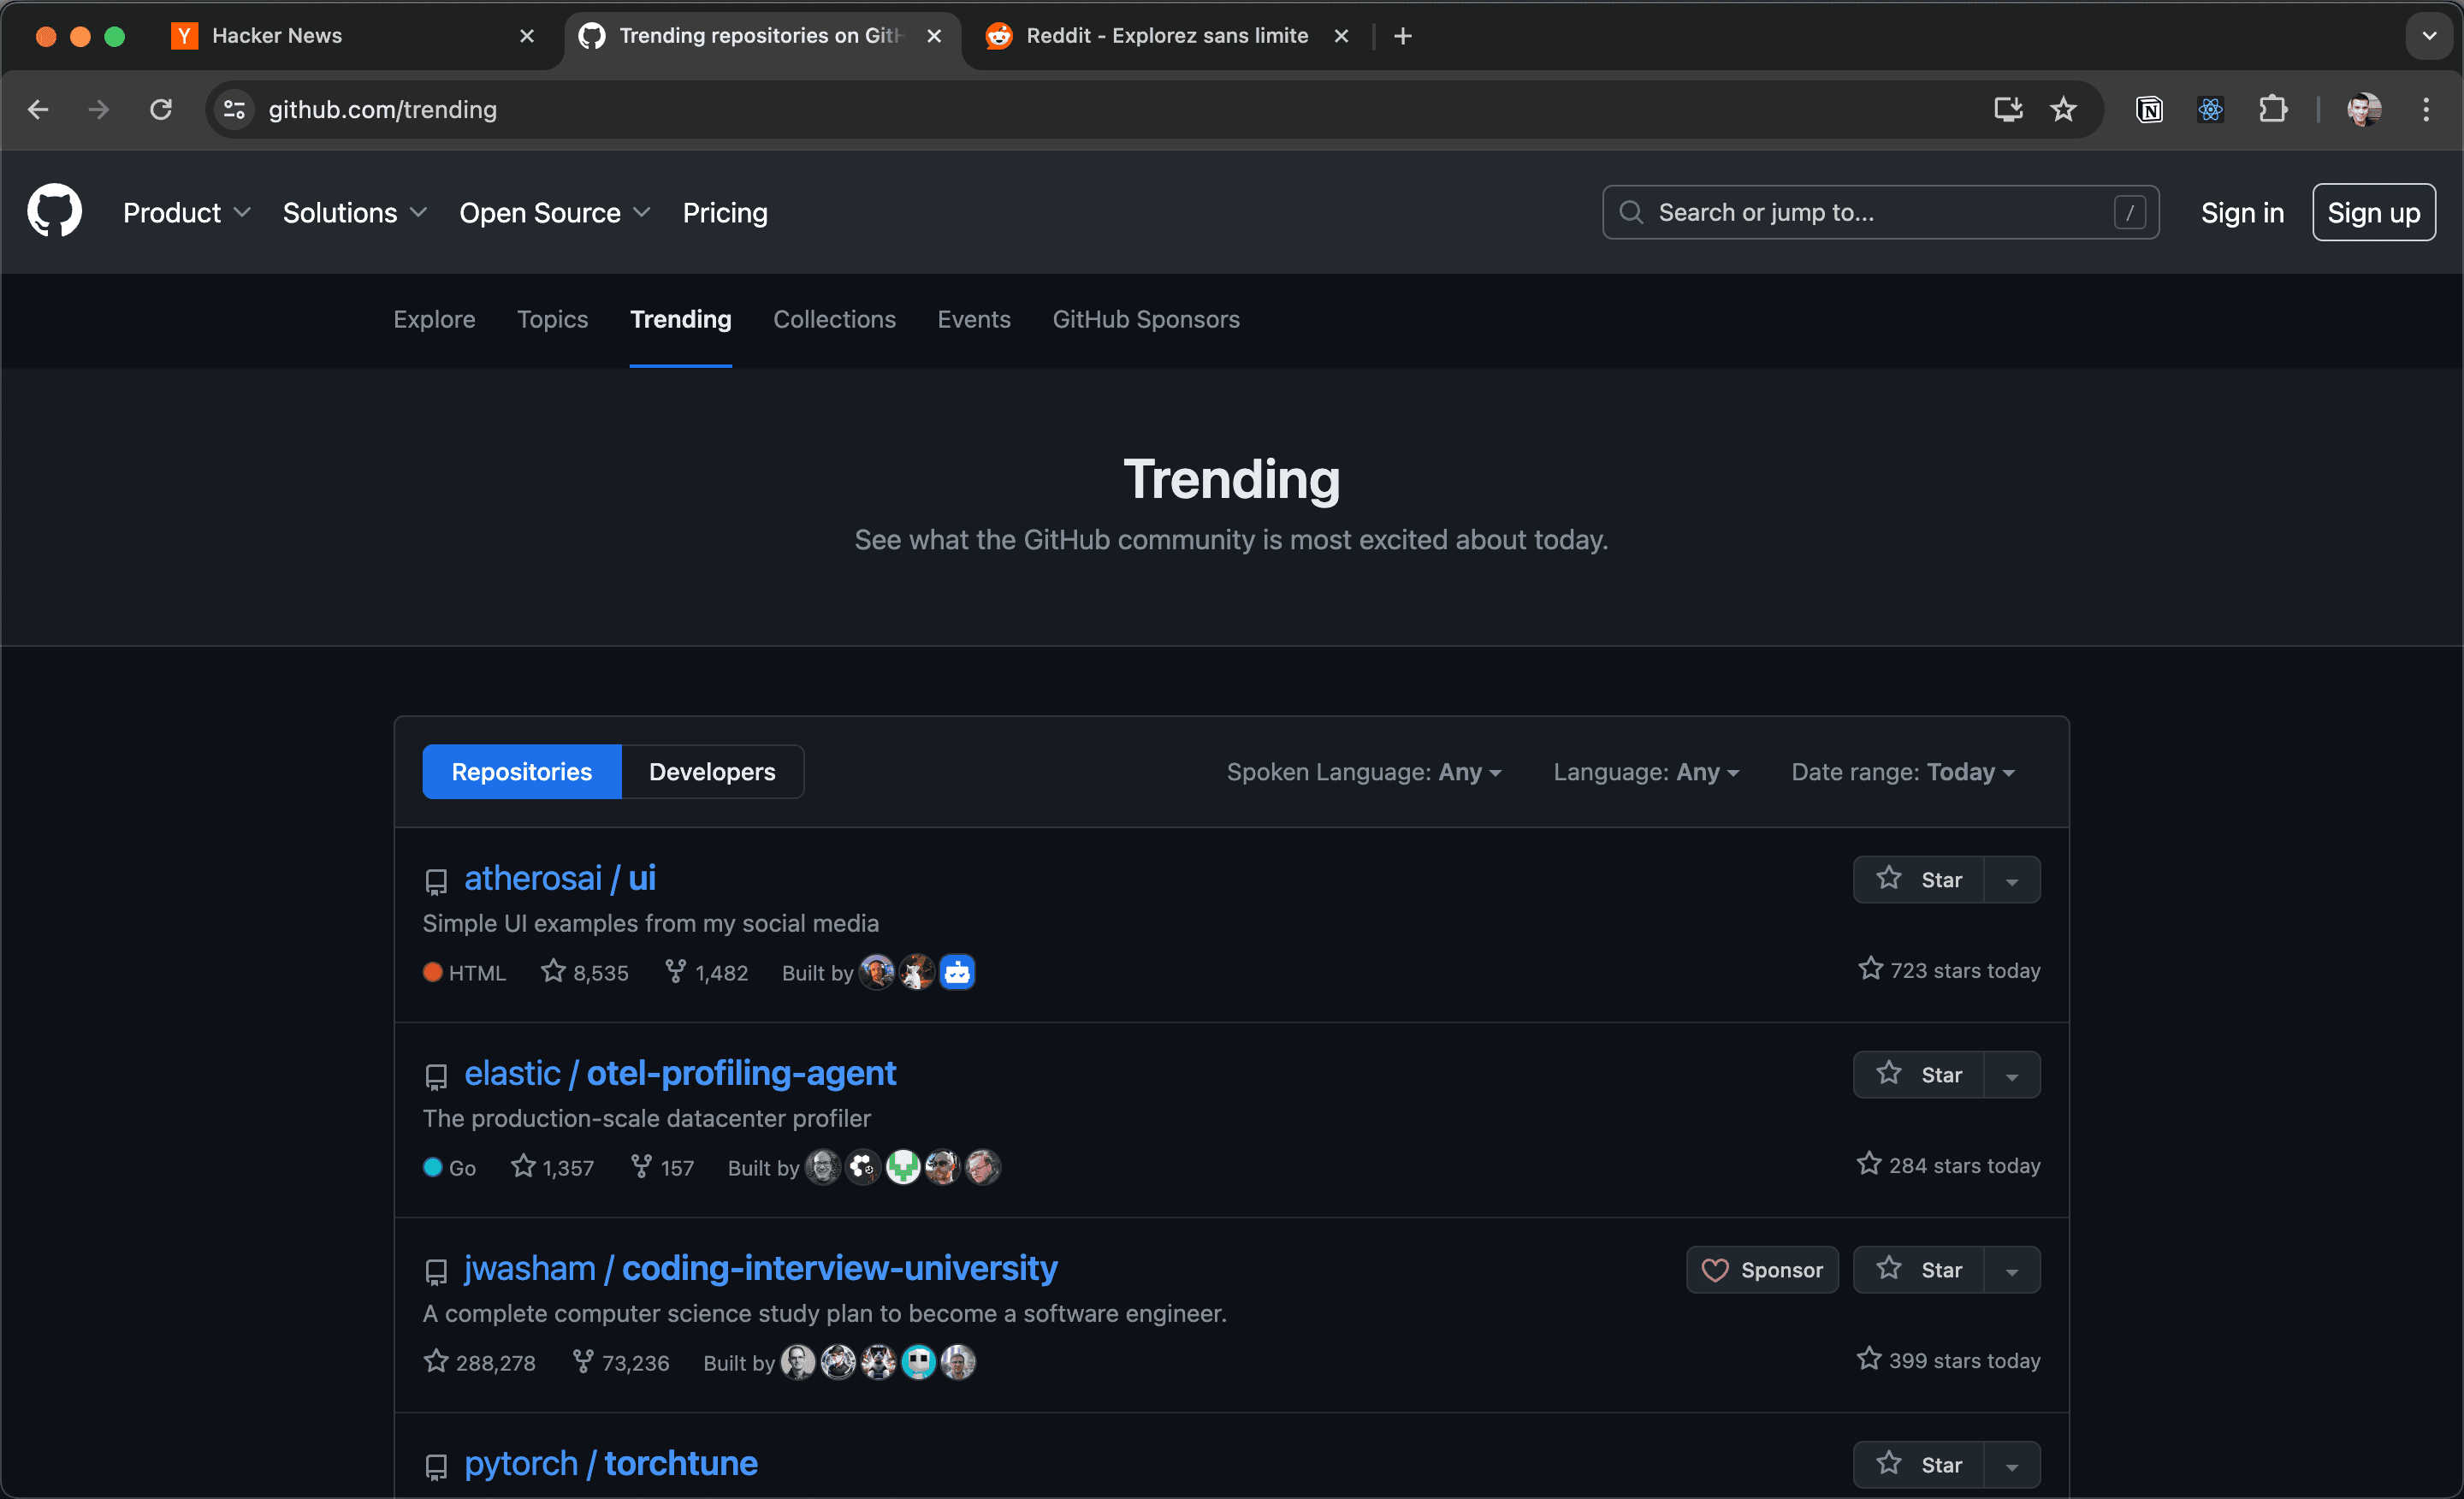Screen dimensions: 2464x1499
Task: Open site information icon in address bar
Action: pyautogui.click(x=234, y=109)
